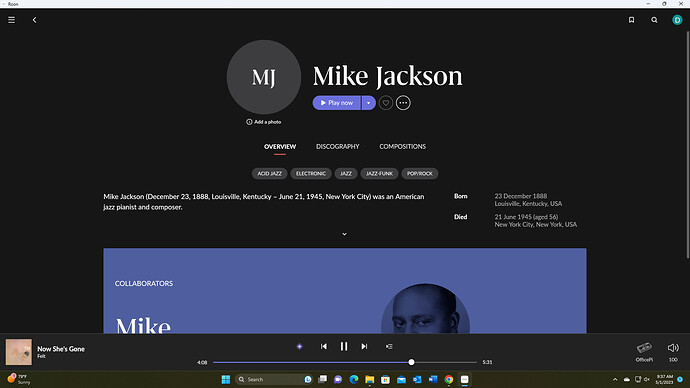Open search with the magnifier icon

654,20
